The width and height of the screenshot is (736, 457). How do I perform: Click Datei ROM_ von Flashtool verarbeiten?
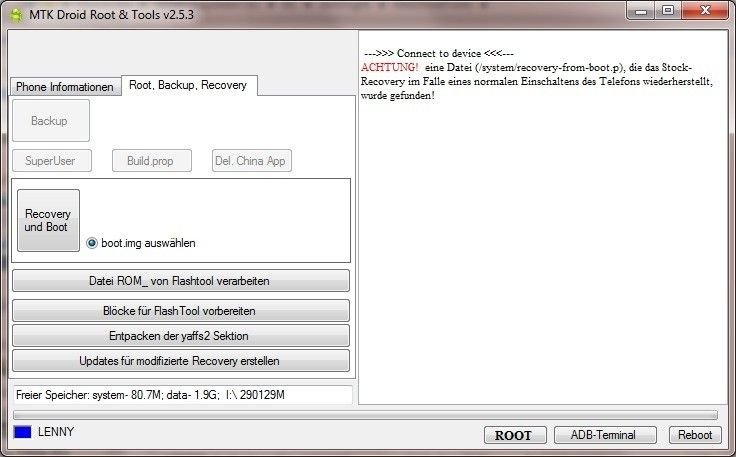(x=181, y=281)
